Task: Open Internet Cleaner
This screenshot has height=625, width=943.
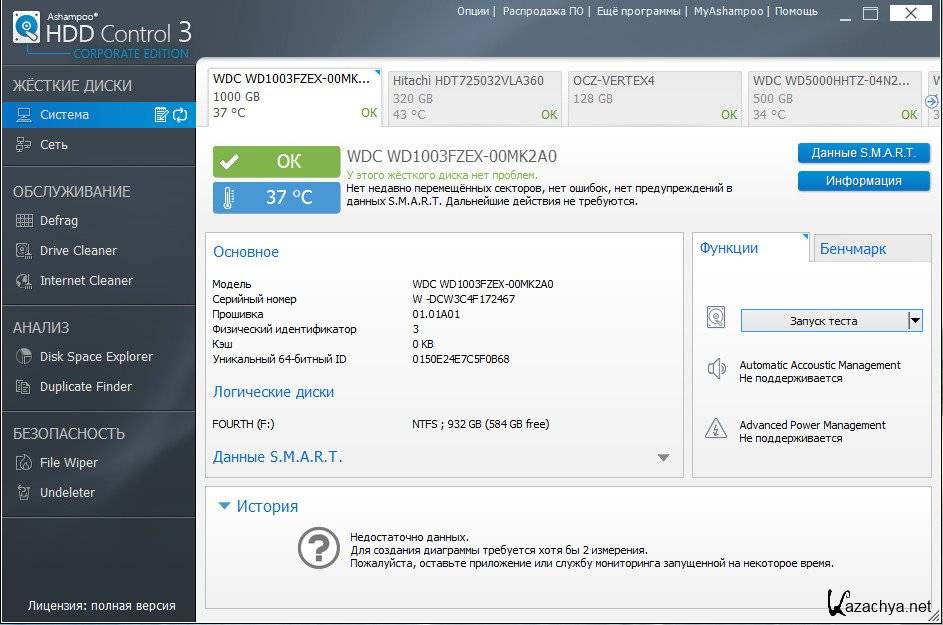Action: [x=85, y=281]
